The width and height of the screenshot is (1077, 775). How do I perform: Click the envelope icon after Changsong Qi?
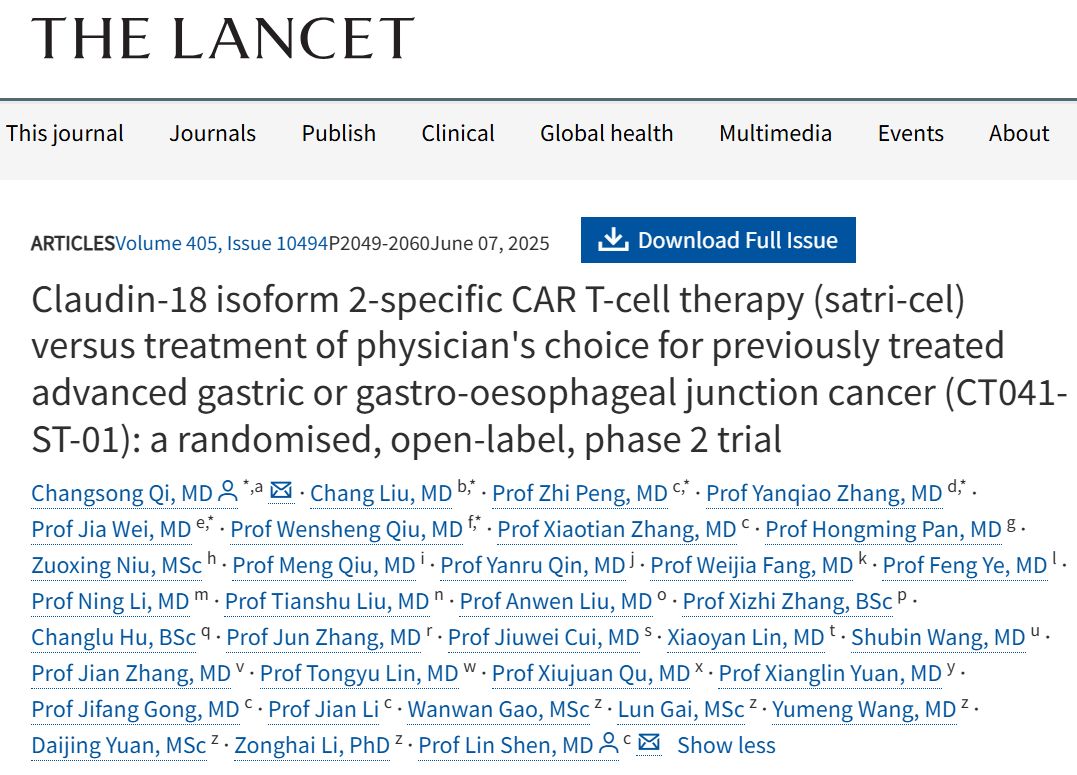281,491
